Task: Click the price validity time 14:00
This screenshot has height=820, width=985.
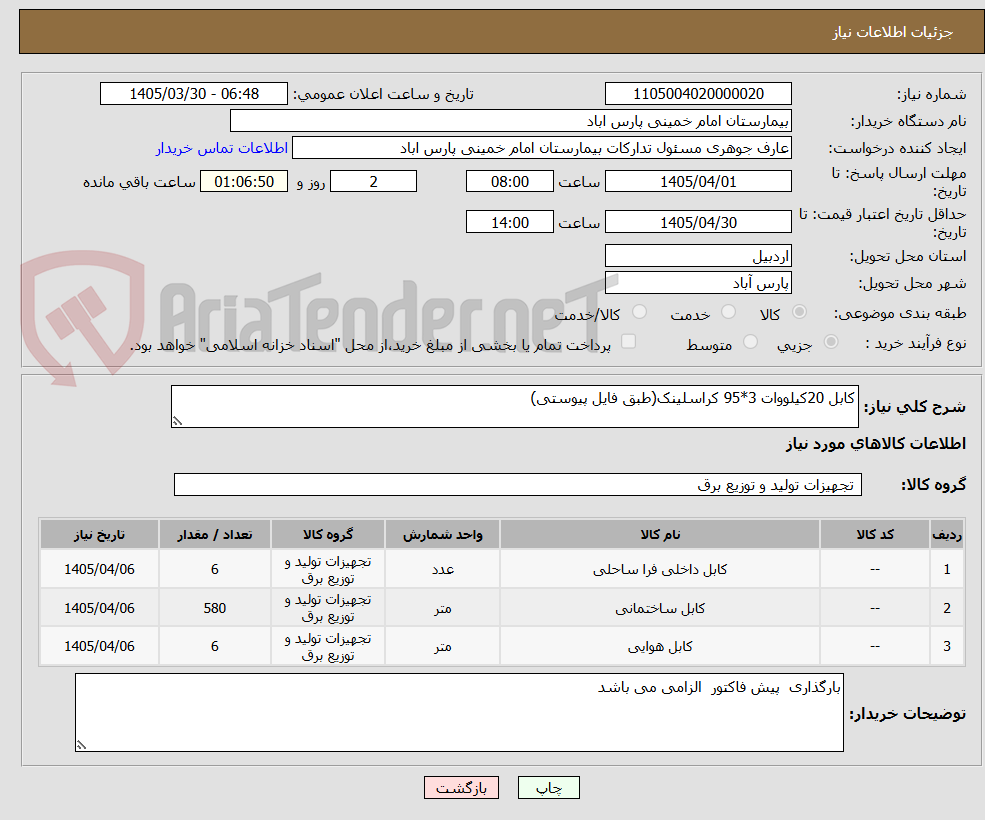Action: click(509, 222)
